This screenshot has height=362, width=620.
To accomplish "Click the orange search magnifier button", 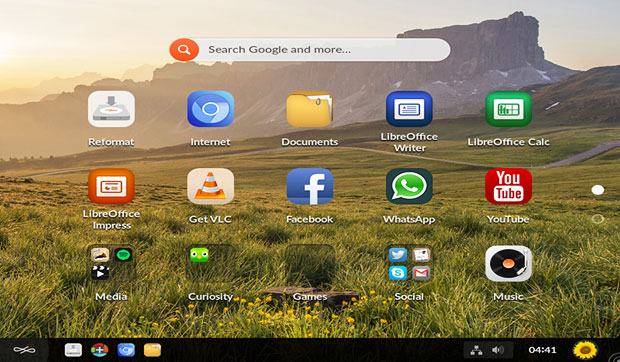I will [x=184, y=50].
